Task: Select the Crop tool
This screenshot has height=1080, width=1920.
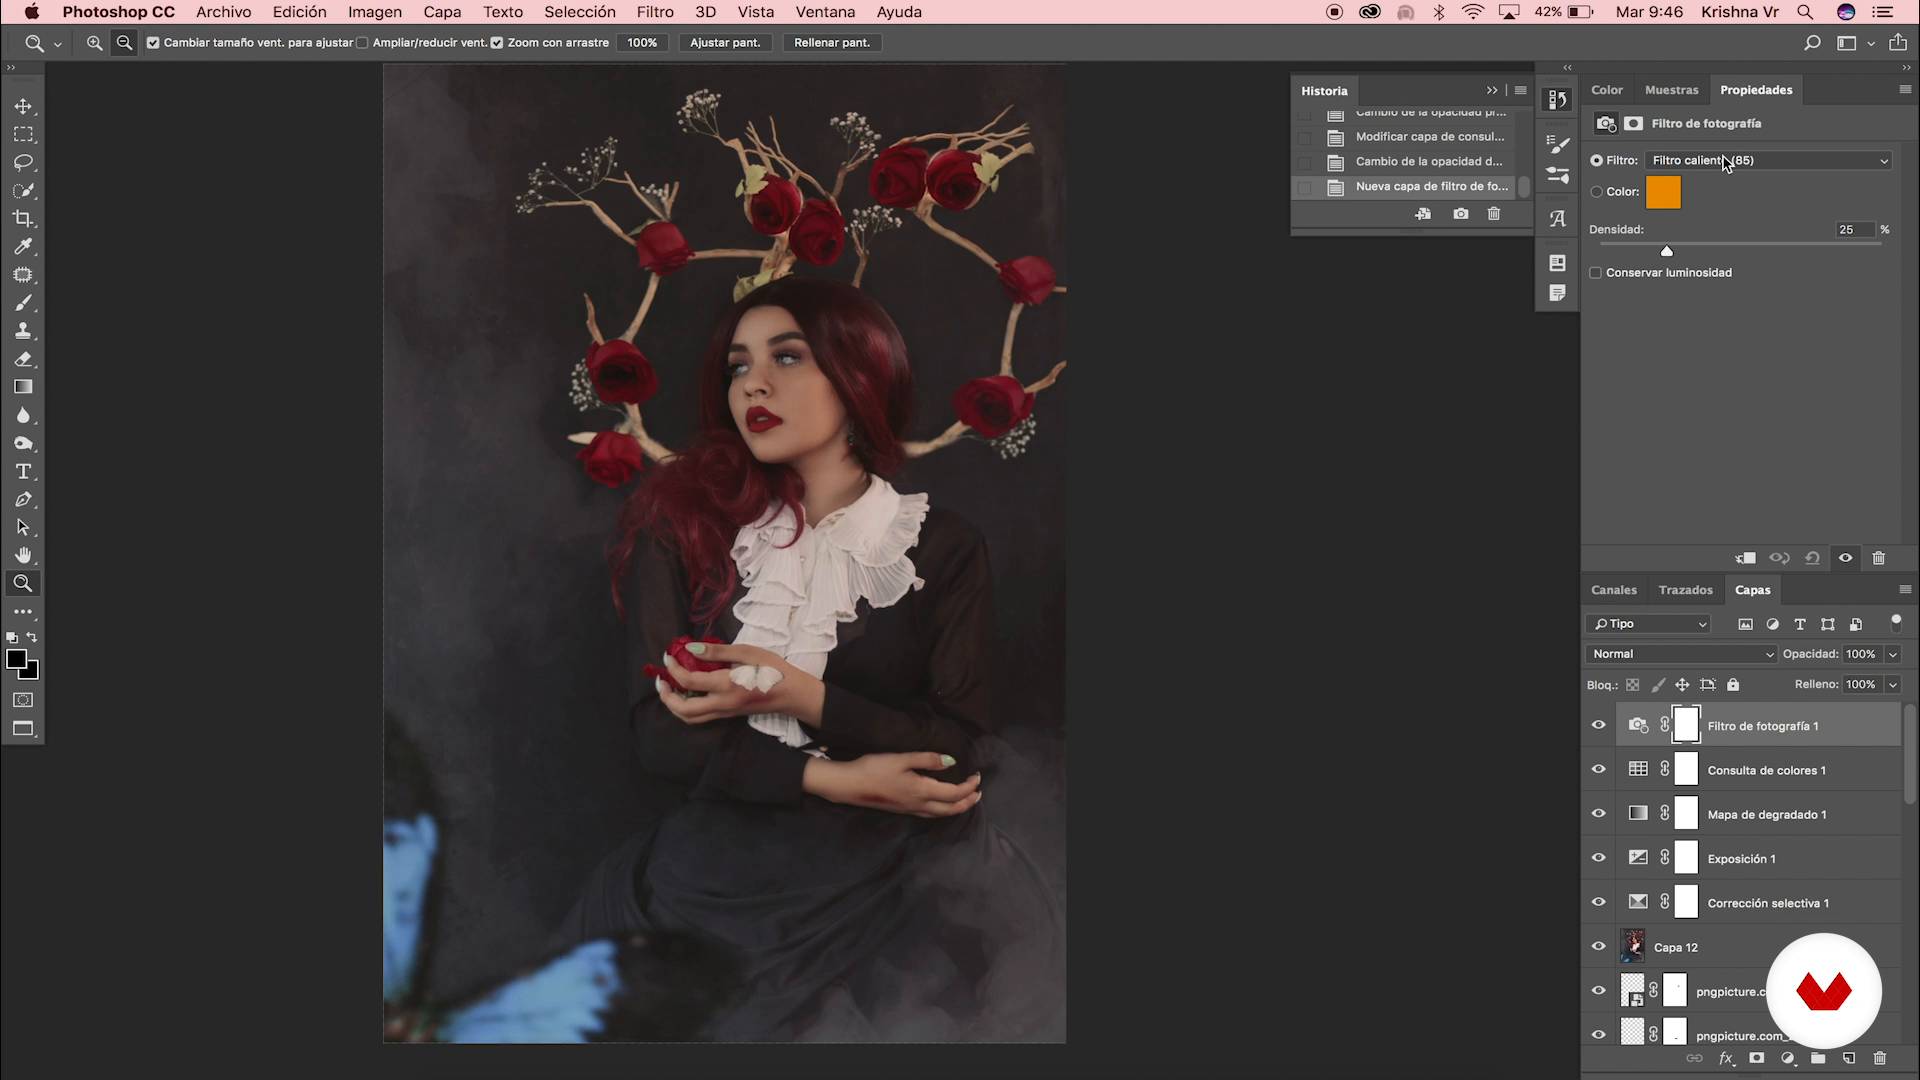Action: 23,218
